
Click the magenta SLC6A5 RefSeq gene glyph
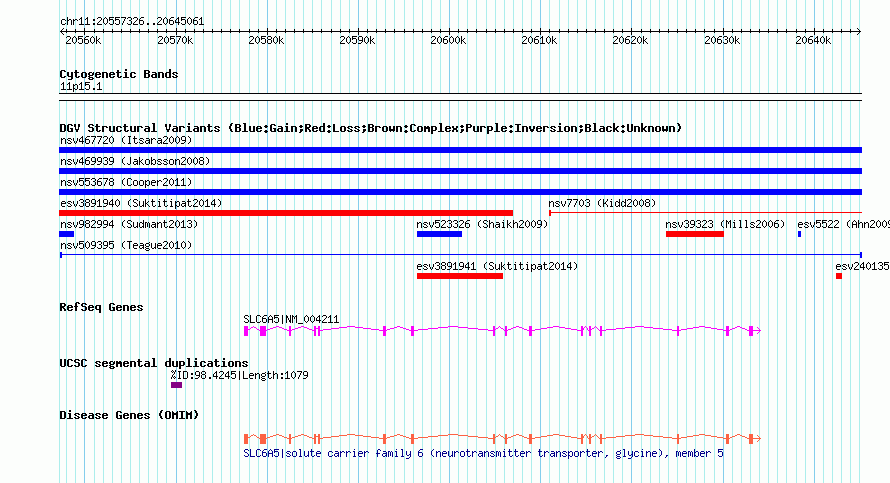pos(502,331)
